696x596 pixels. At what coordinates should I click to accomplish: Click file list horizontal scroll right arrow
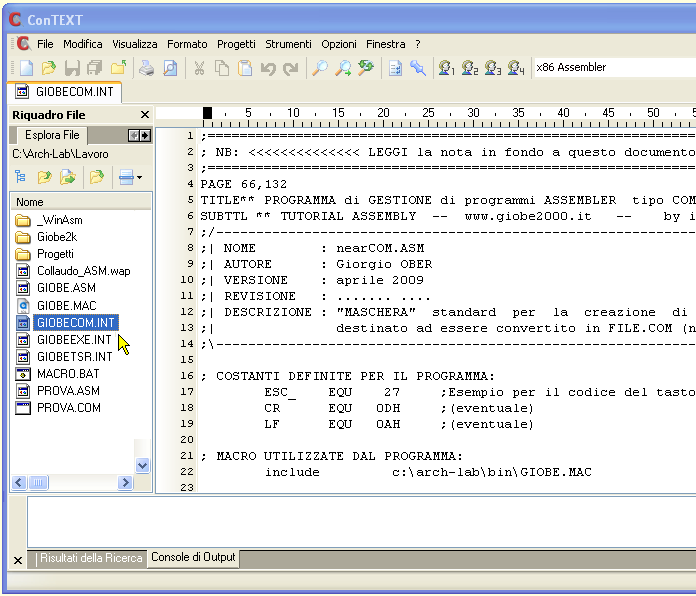[x=125, y=482]
